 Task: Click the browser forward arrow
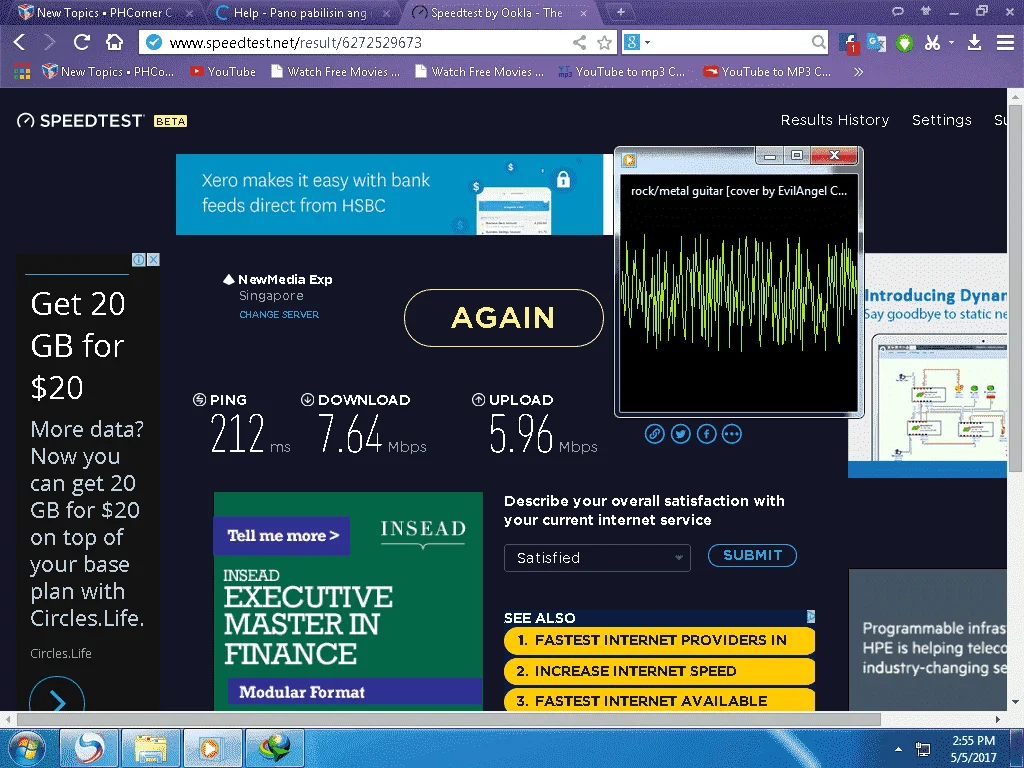50,42
